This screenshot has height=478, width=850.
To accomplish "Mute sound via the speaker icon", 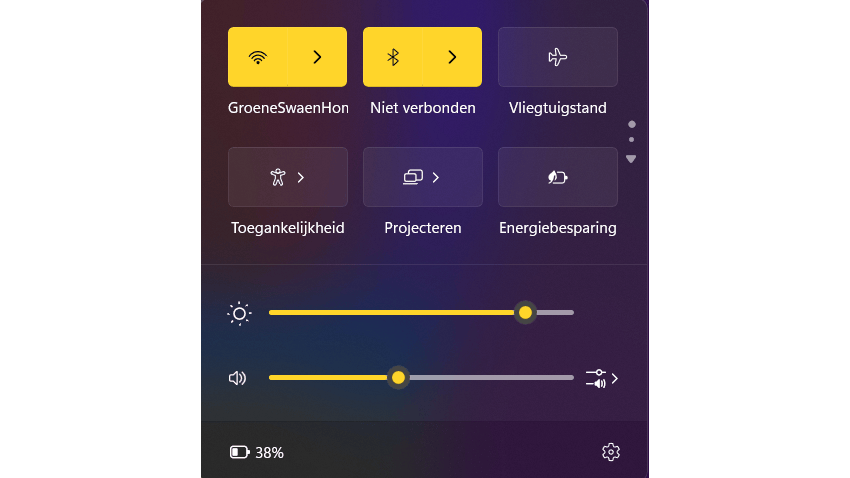I will (x=238, y=378).
